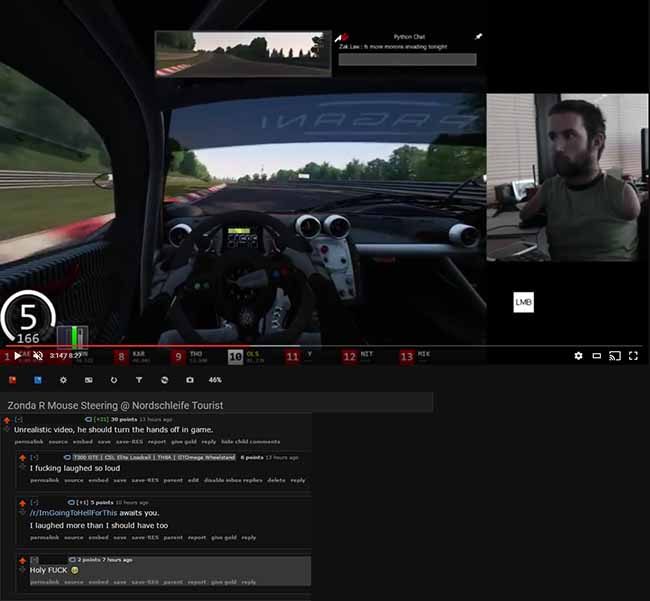The image size is (650, 601).
Task: Click parent under 'laughed more than I should' comment
Action: pyautogui.click(x=173, y=538)
